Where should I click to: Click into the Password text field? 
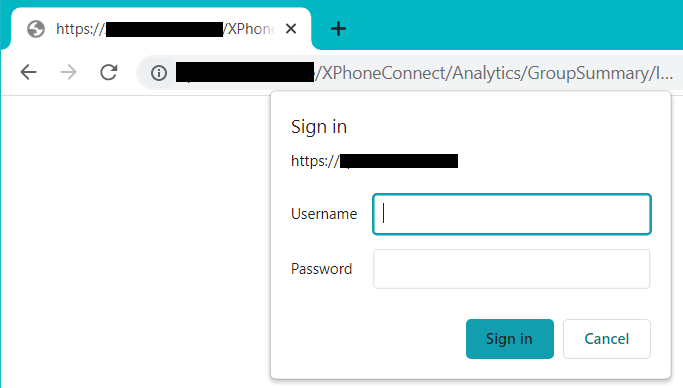point(511,269)
